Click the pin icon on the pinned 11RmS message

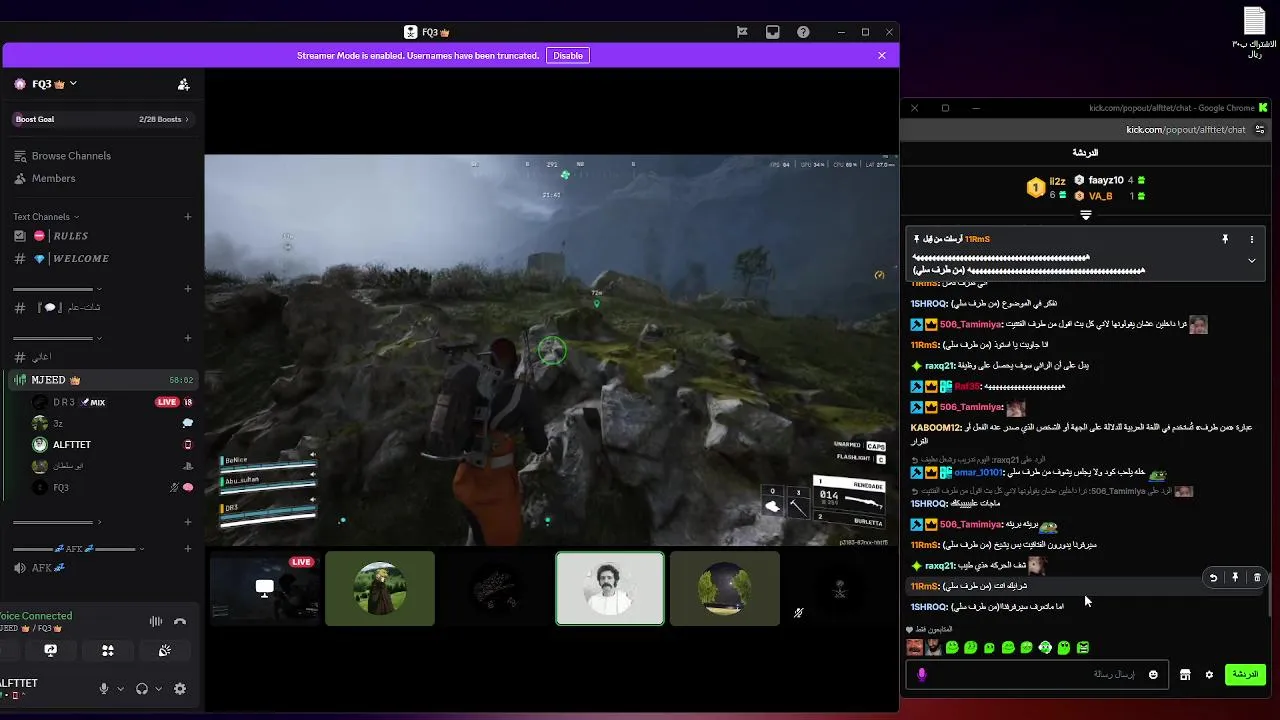point(1225,240)
